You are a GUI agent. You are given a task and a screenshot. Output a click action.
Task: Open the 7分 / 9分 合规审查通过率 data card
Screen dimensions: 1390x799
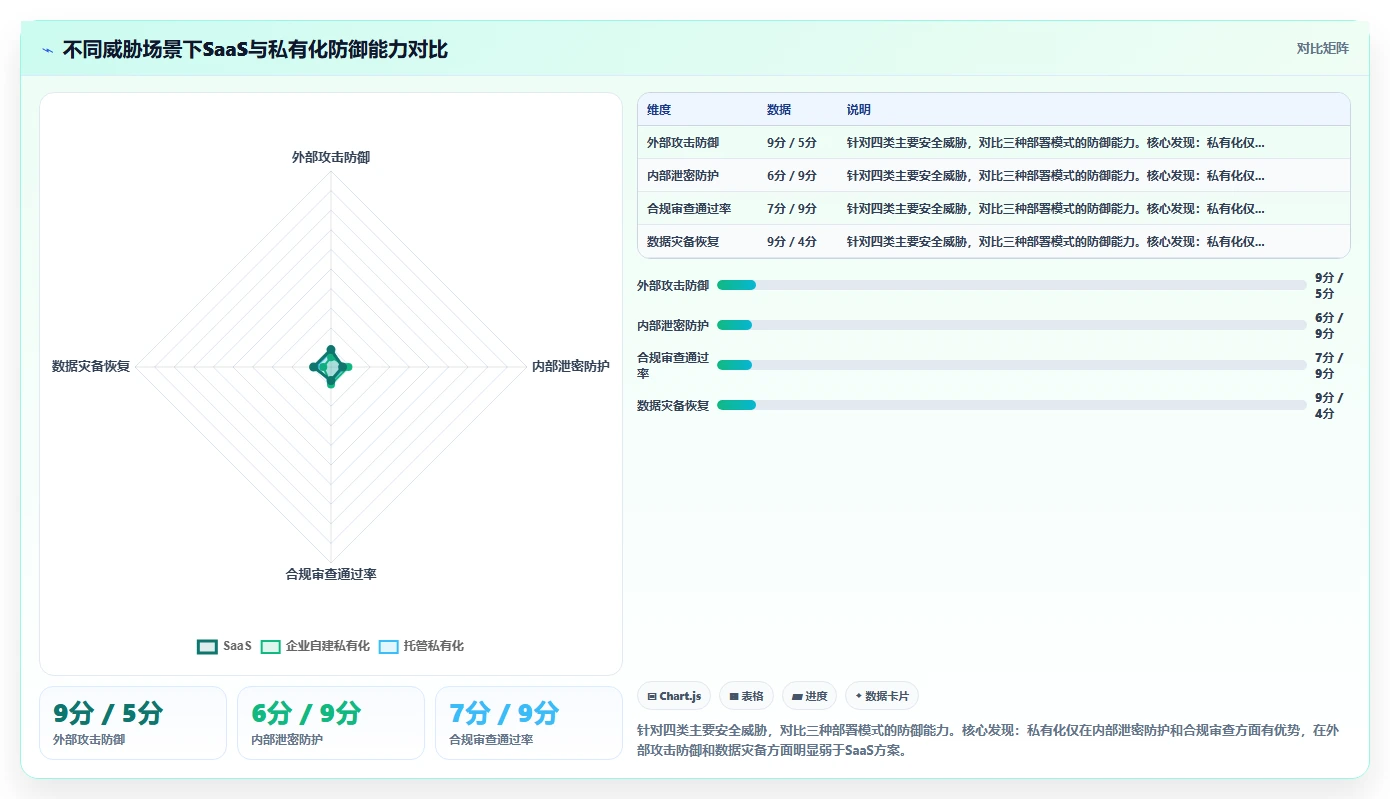[x=529, y=723]
